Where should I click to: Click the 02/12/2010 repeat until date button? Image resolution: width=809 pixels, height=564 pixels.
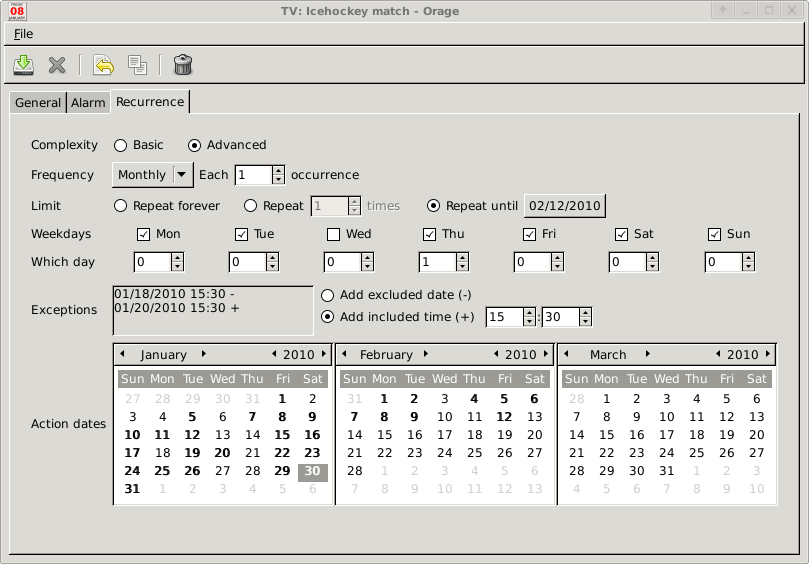click(x=565, y=206)
